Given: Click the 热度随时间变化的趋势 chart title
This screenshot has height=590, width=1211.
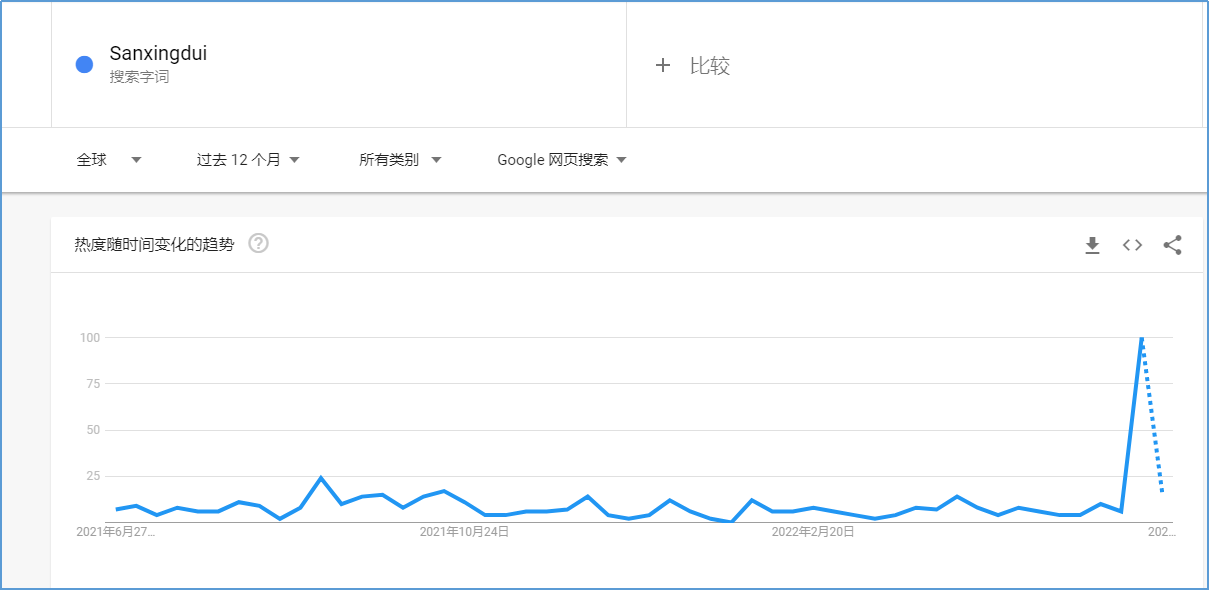Looking at the screenshot, I should click(154, 244).
